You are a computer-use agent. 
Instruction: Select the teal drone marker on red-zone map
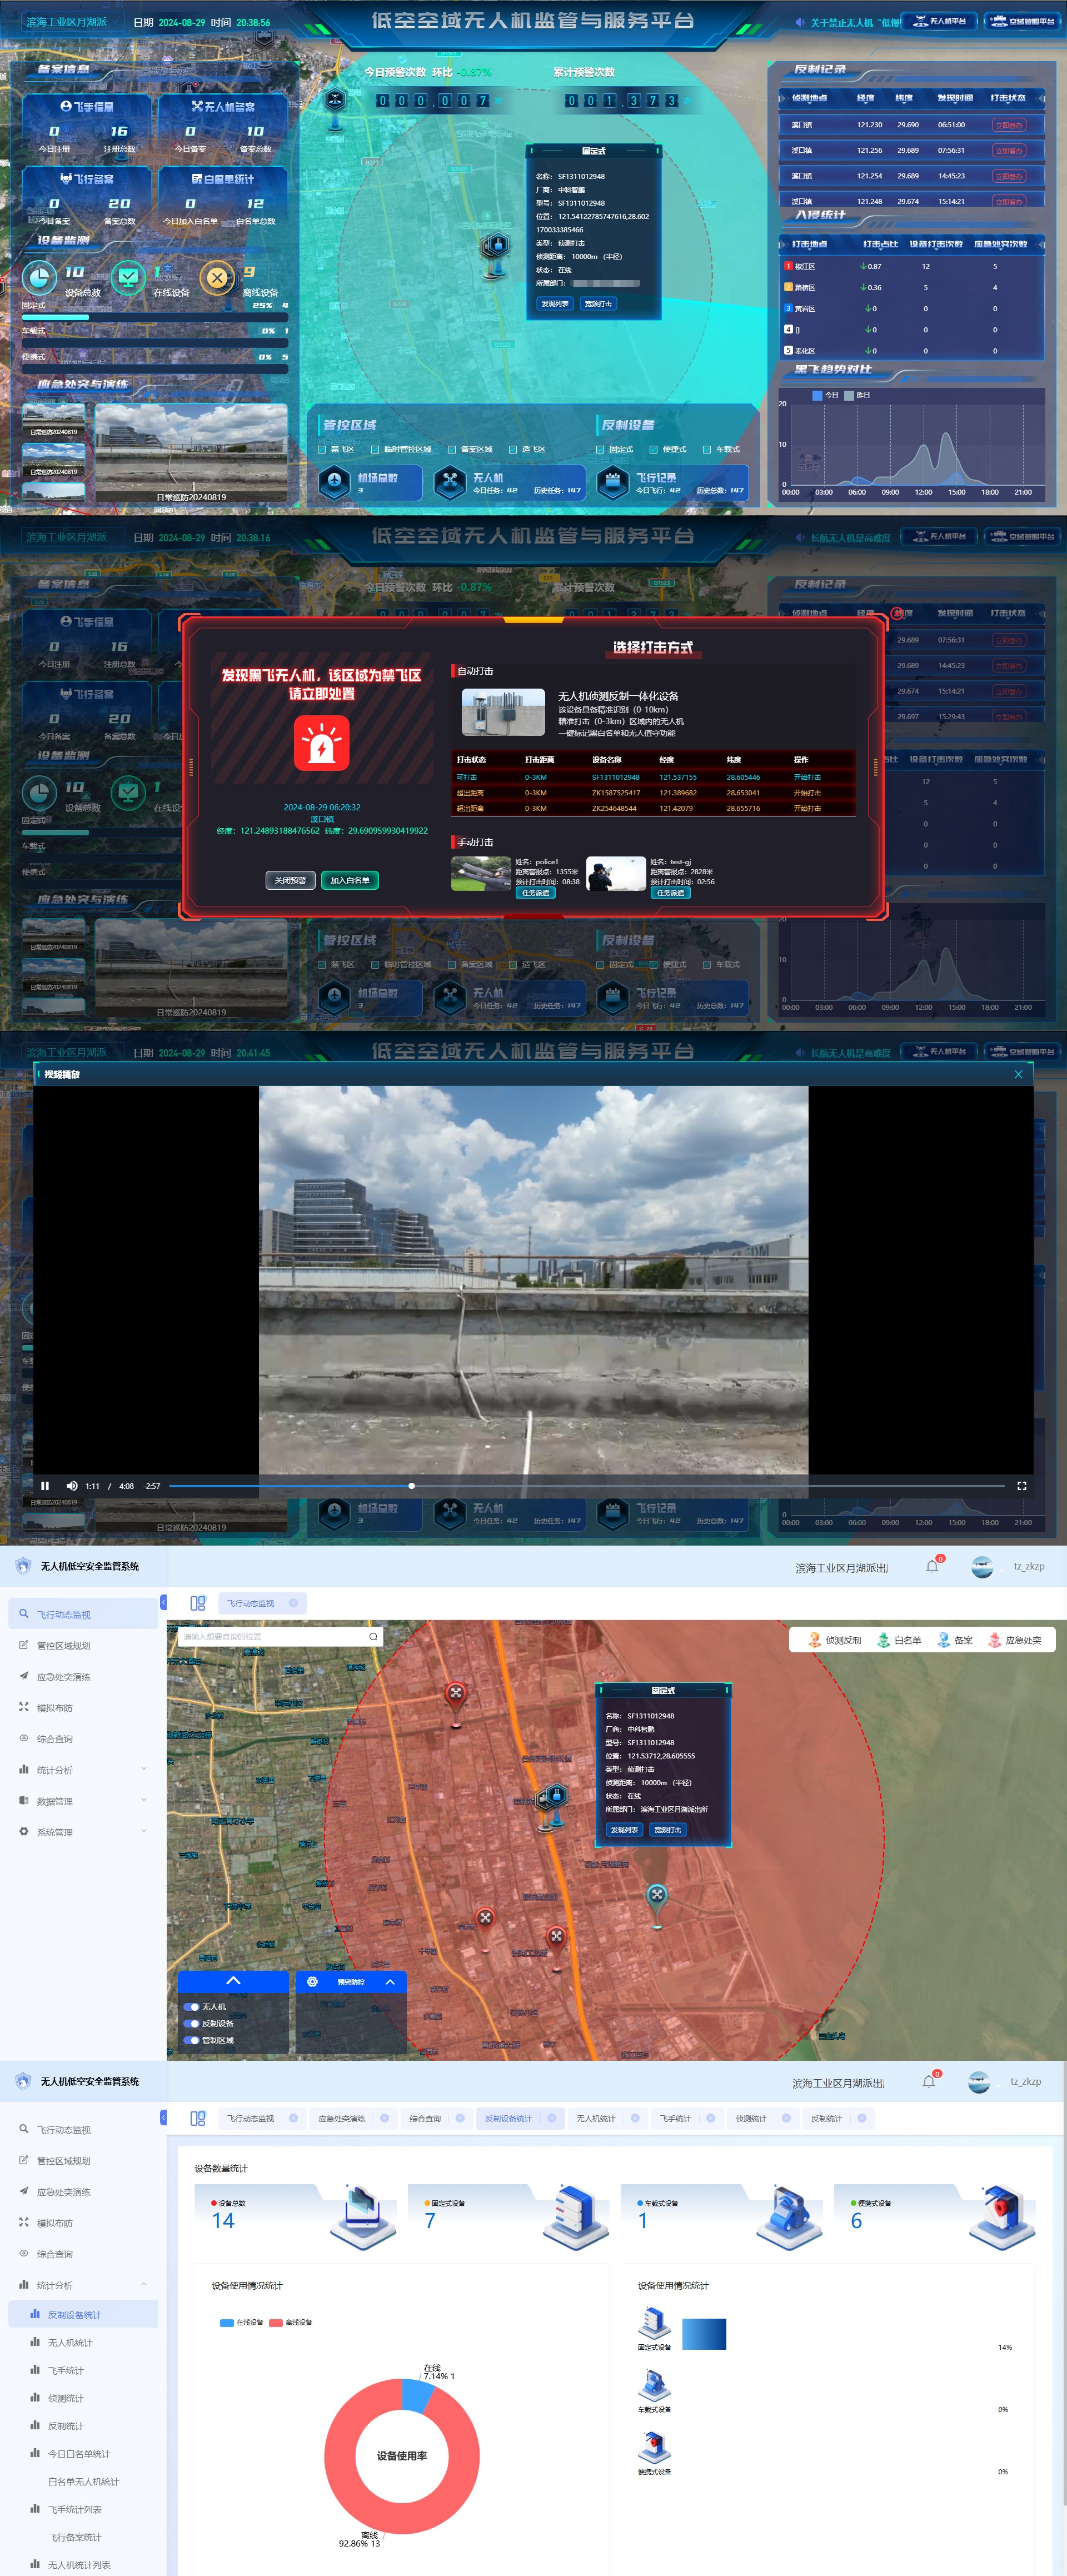pos(656,1896)
